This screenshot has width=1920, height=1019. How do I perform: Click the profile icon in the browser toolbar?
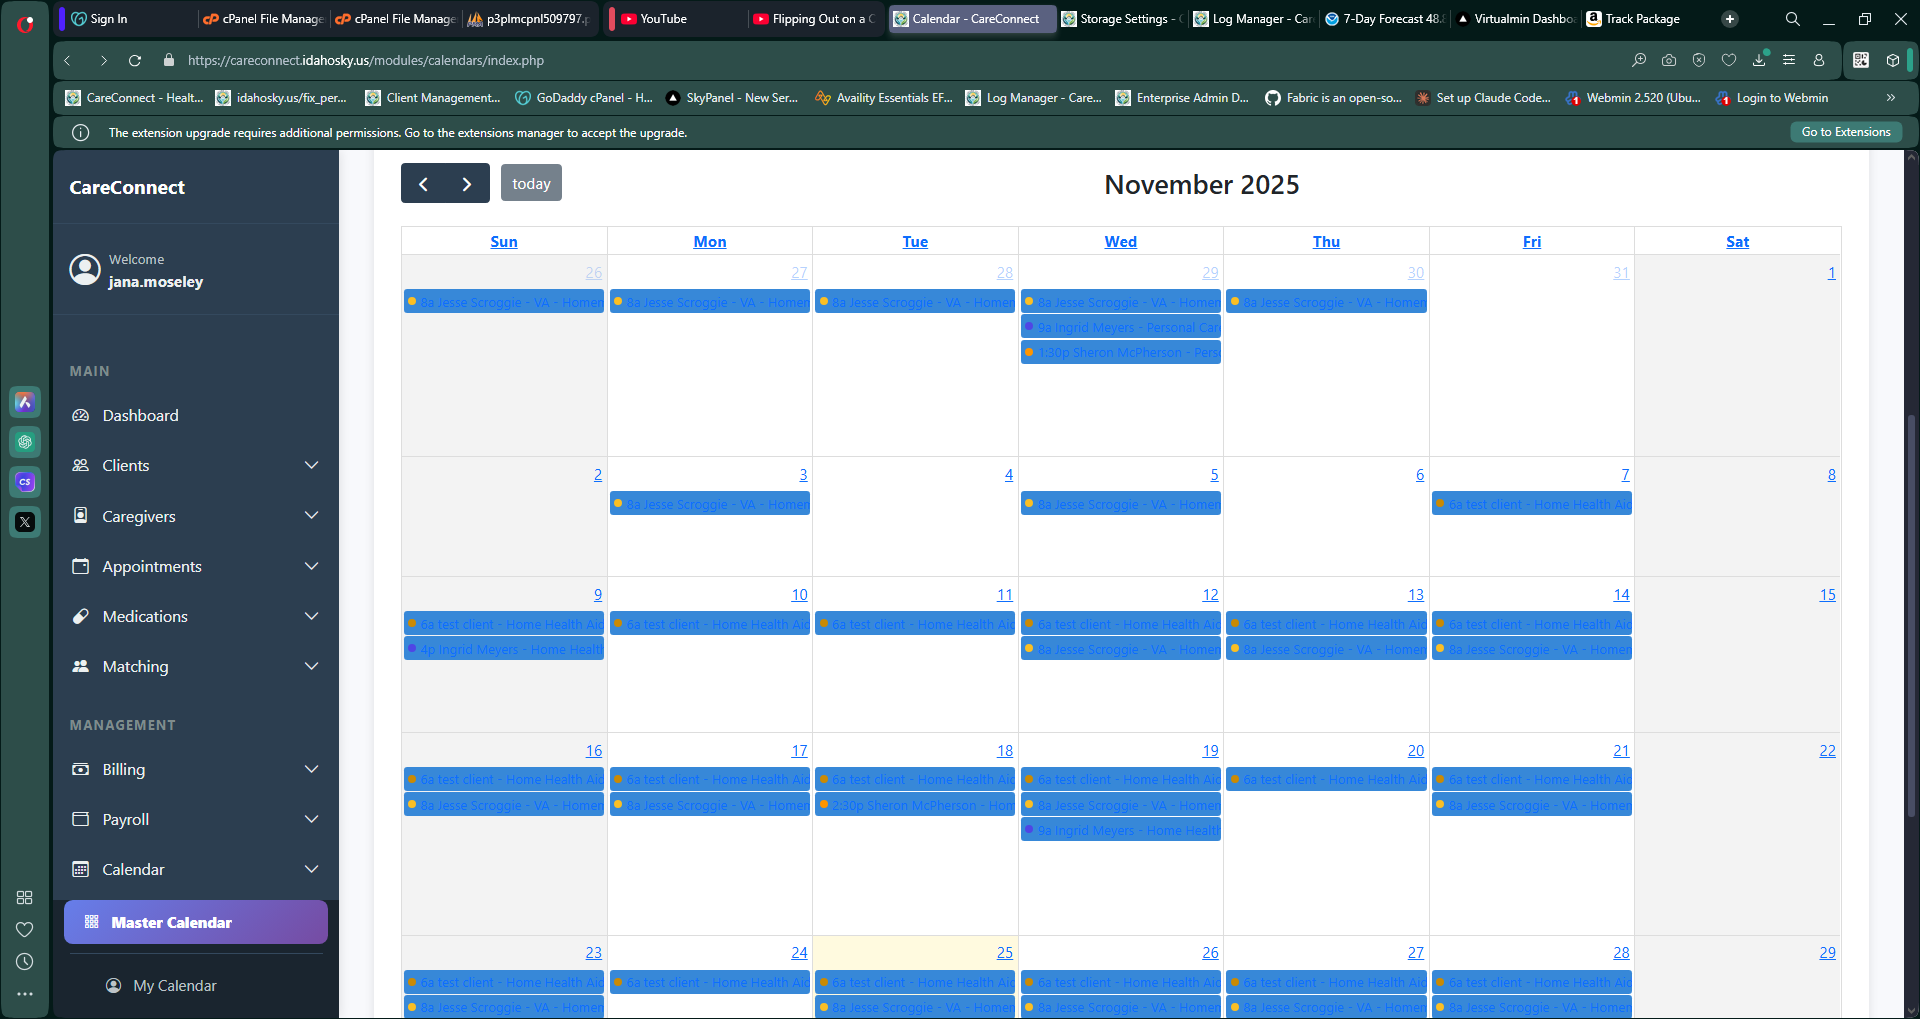pyautogui.click(x=1819, y=60)
